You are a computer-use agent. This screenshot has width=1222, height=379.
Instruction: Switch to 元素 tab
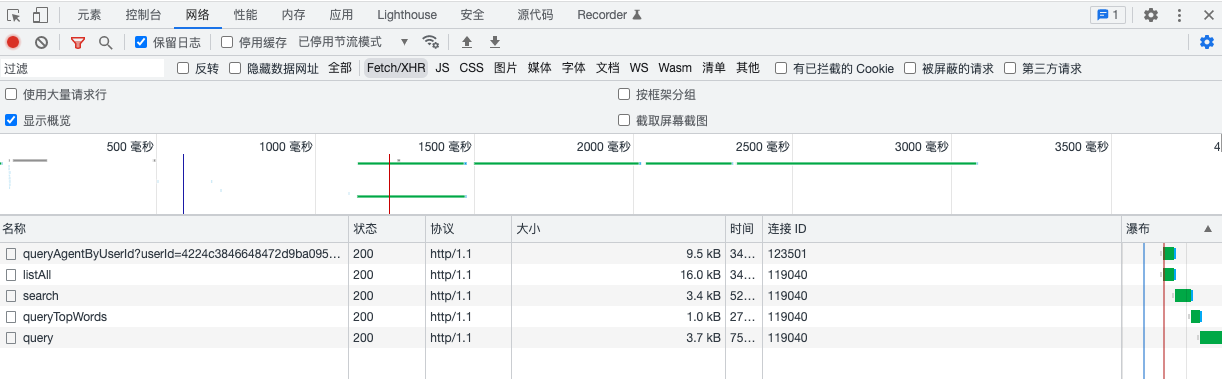point(89,15)
